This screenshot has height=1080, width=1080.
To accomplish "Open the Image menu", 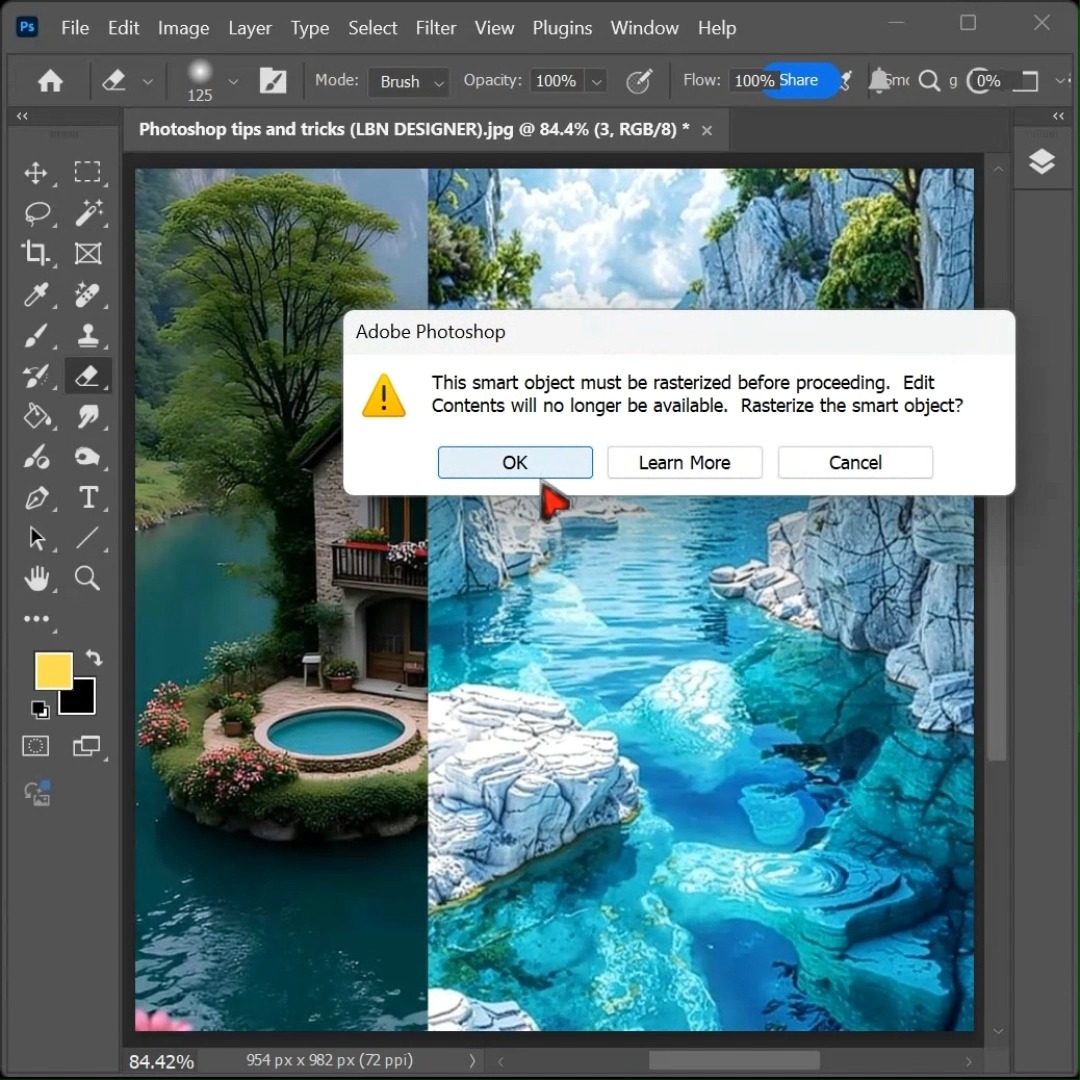I will point(183,28).
